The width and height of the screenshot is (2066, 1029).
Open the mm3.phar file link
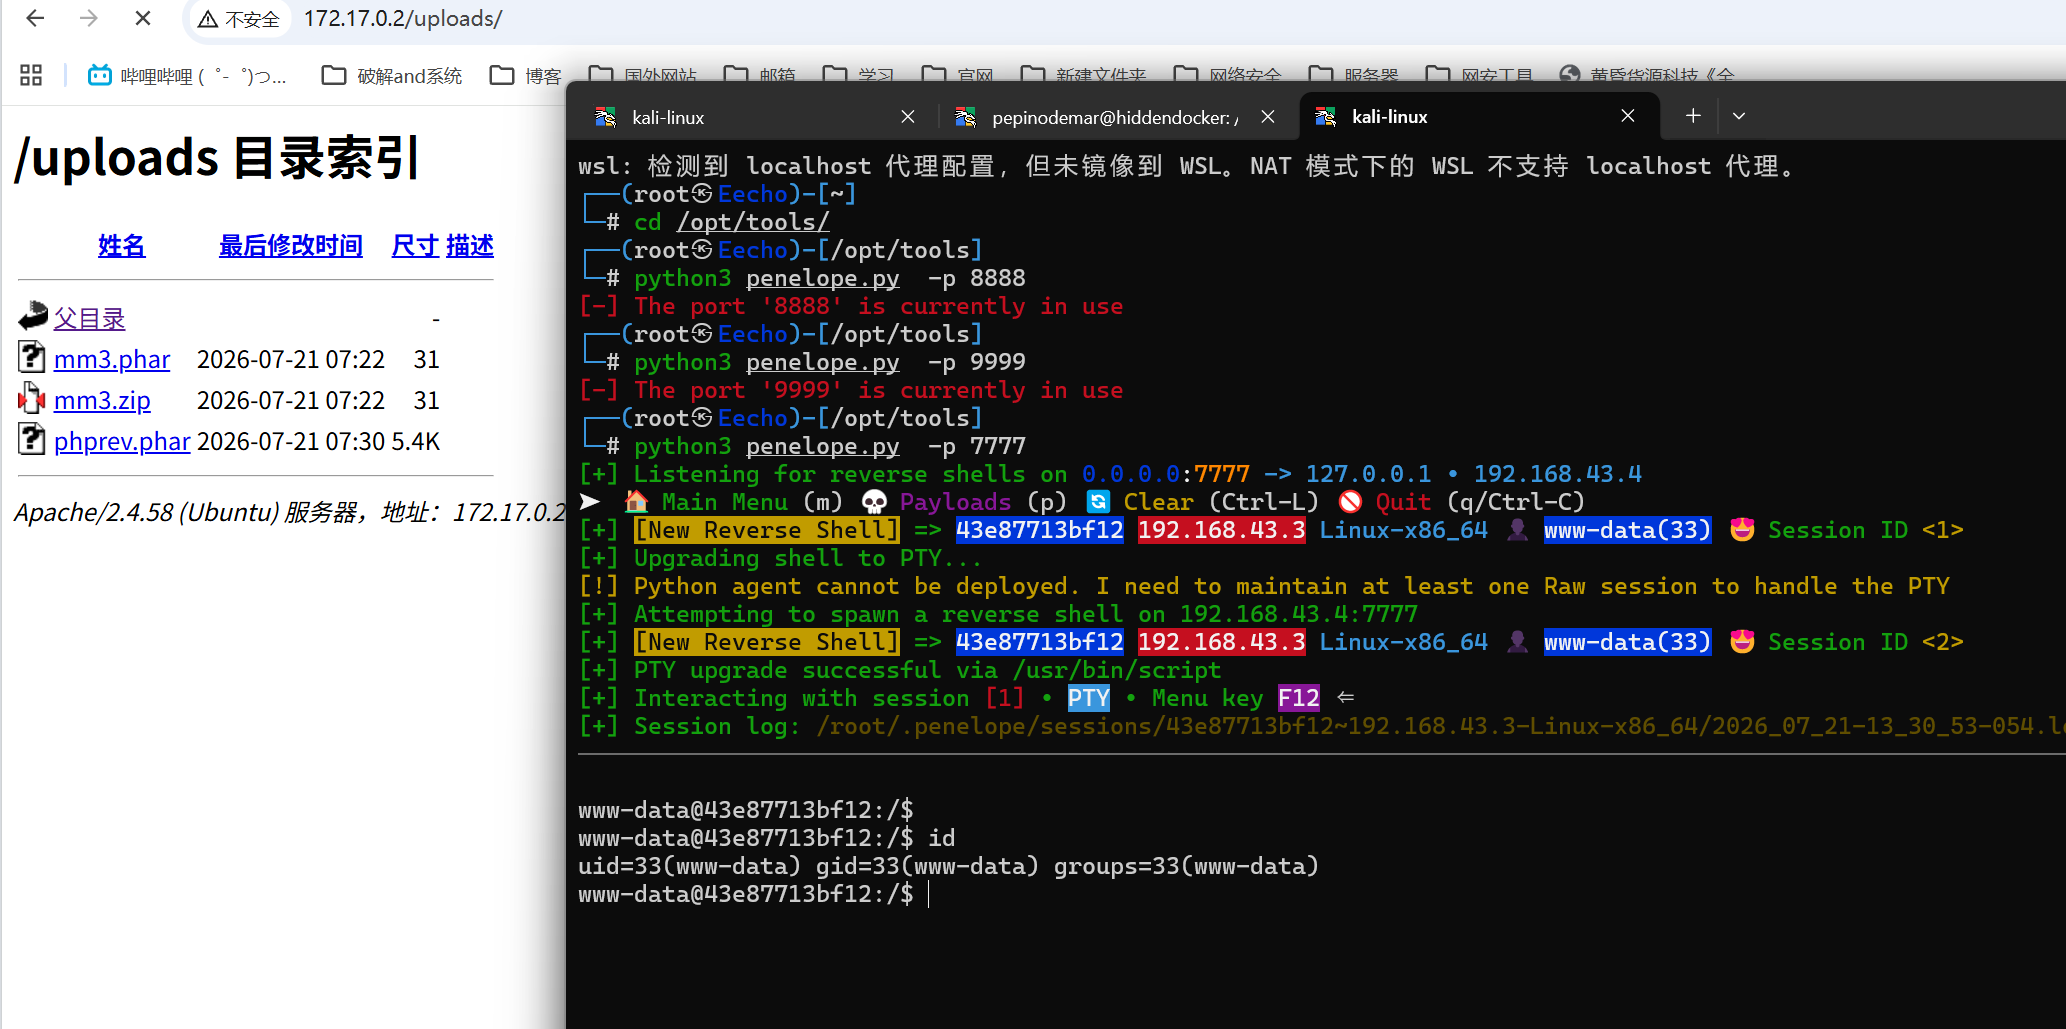point(112,360)
